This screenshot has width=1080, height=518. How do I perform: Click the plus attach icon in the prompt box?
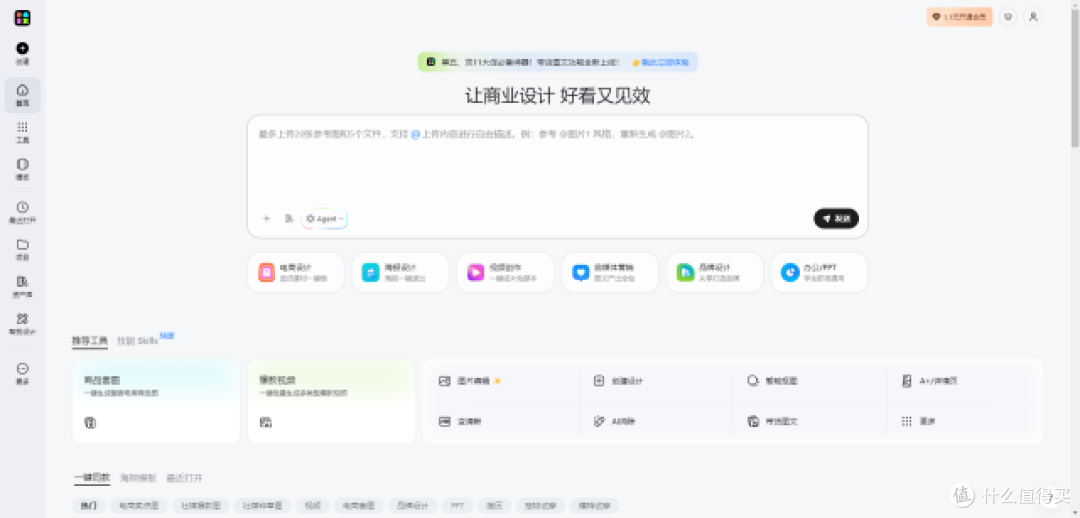point(267,218)
